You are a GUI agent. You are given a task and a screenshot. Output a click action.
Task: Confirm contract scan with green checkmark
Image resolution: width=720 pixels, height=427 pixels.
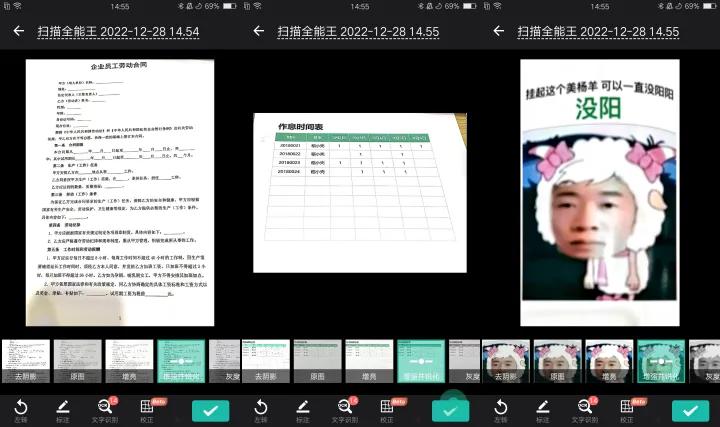(x=210, y=410)
